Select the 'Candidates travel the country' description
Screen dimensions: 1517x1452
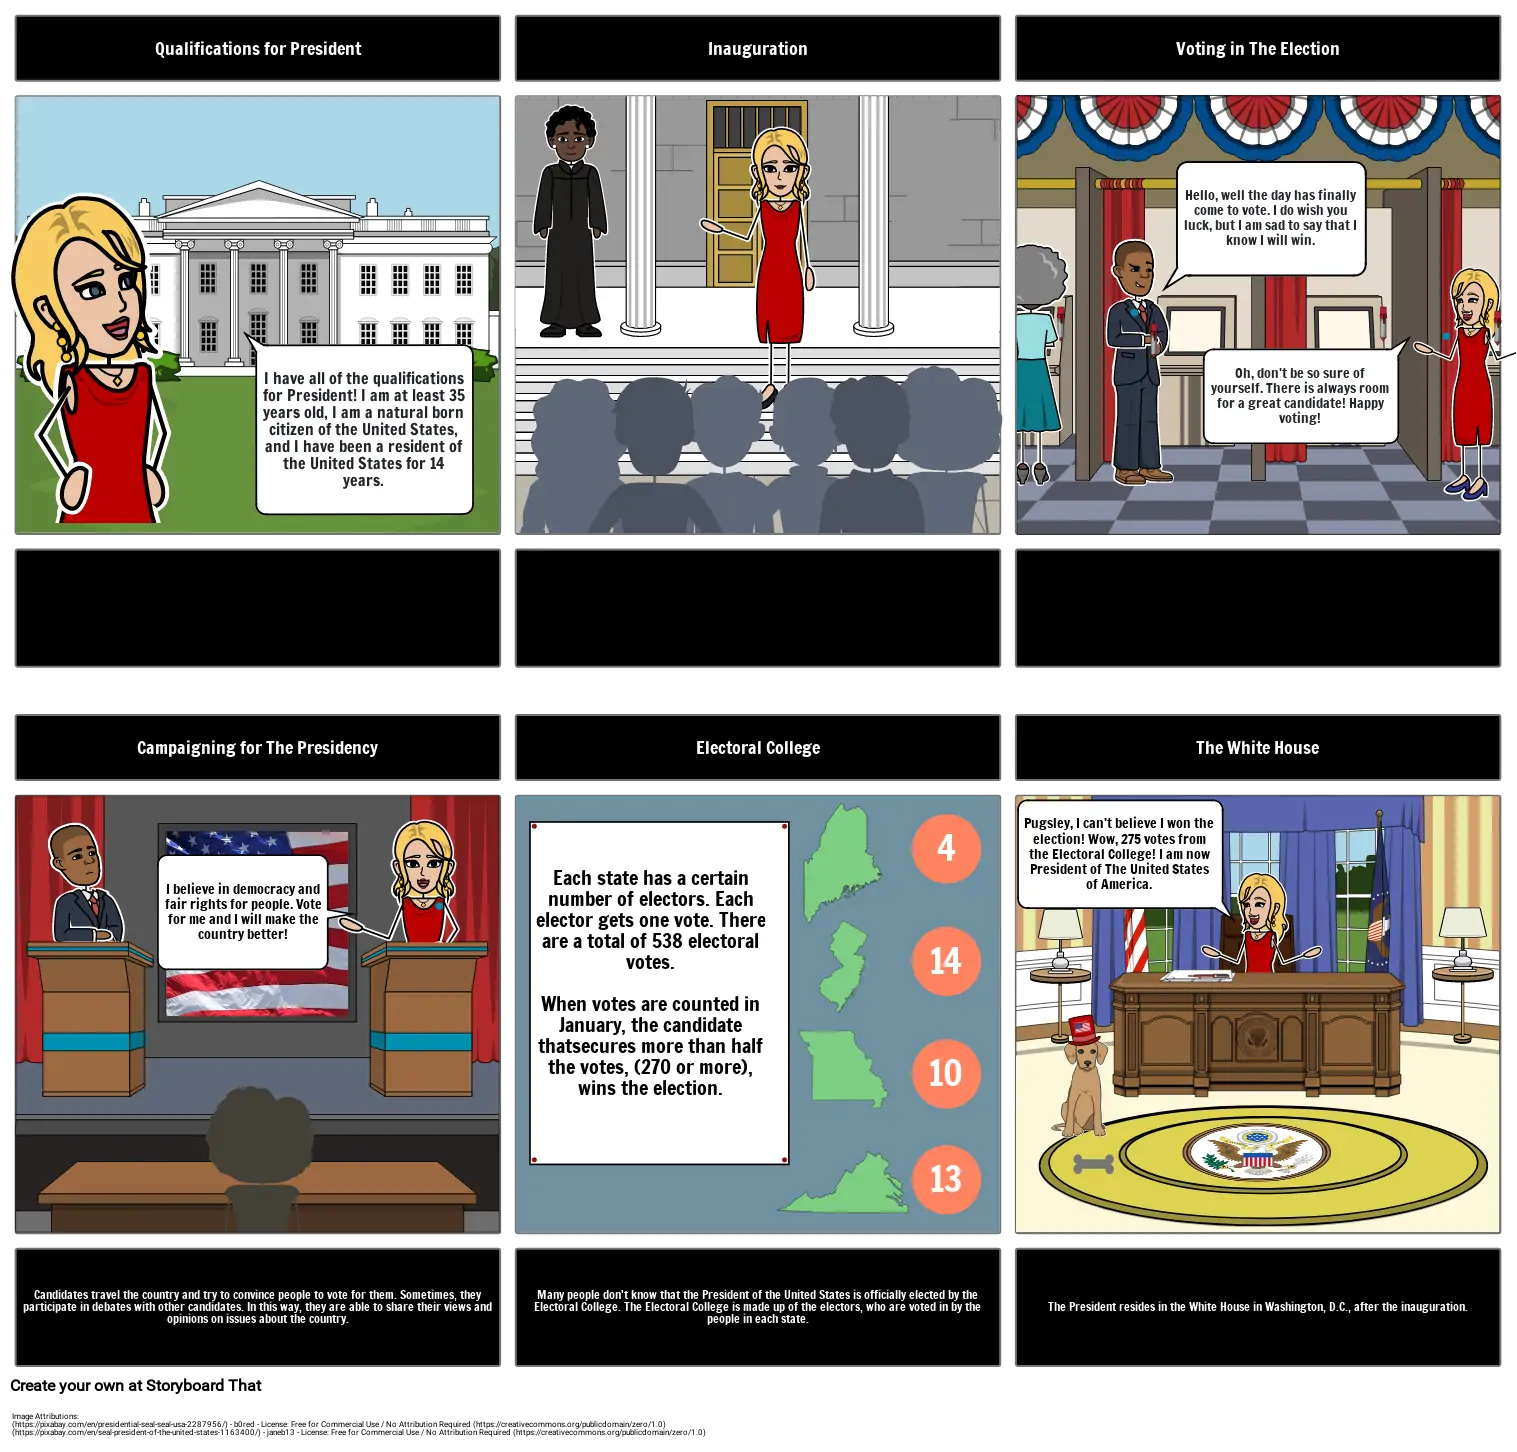click(x=258, y=1307)
